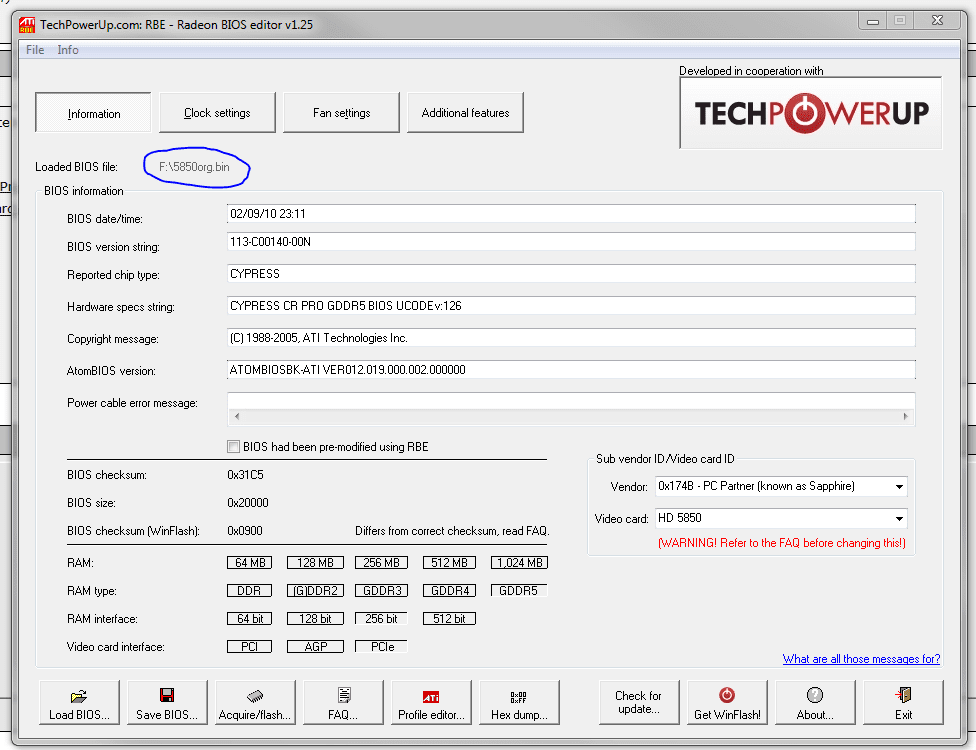
Task: Click the BIOS size value 0x20000
Action: pyautogui.click(x=248, y=503)
